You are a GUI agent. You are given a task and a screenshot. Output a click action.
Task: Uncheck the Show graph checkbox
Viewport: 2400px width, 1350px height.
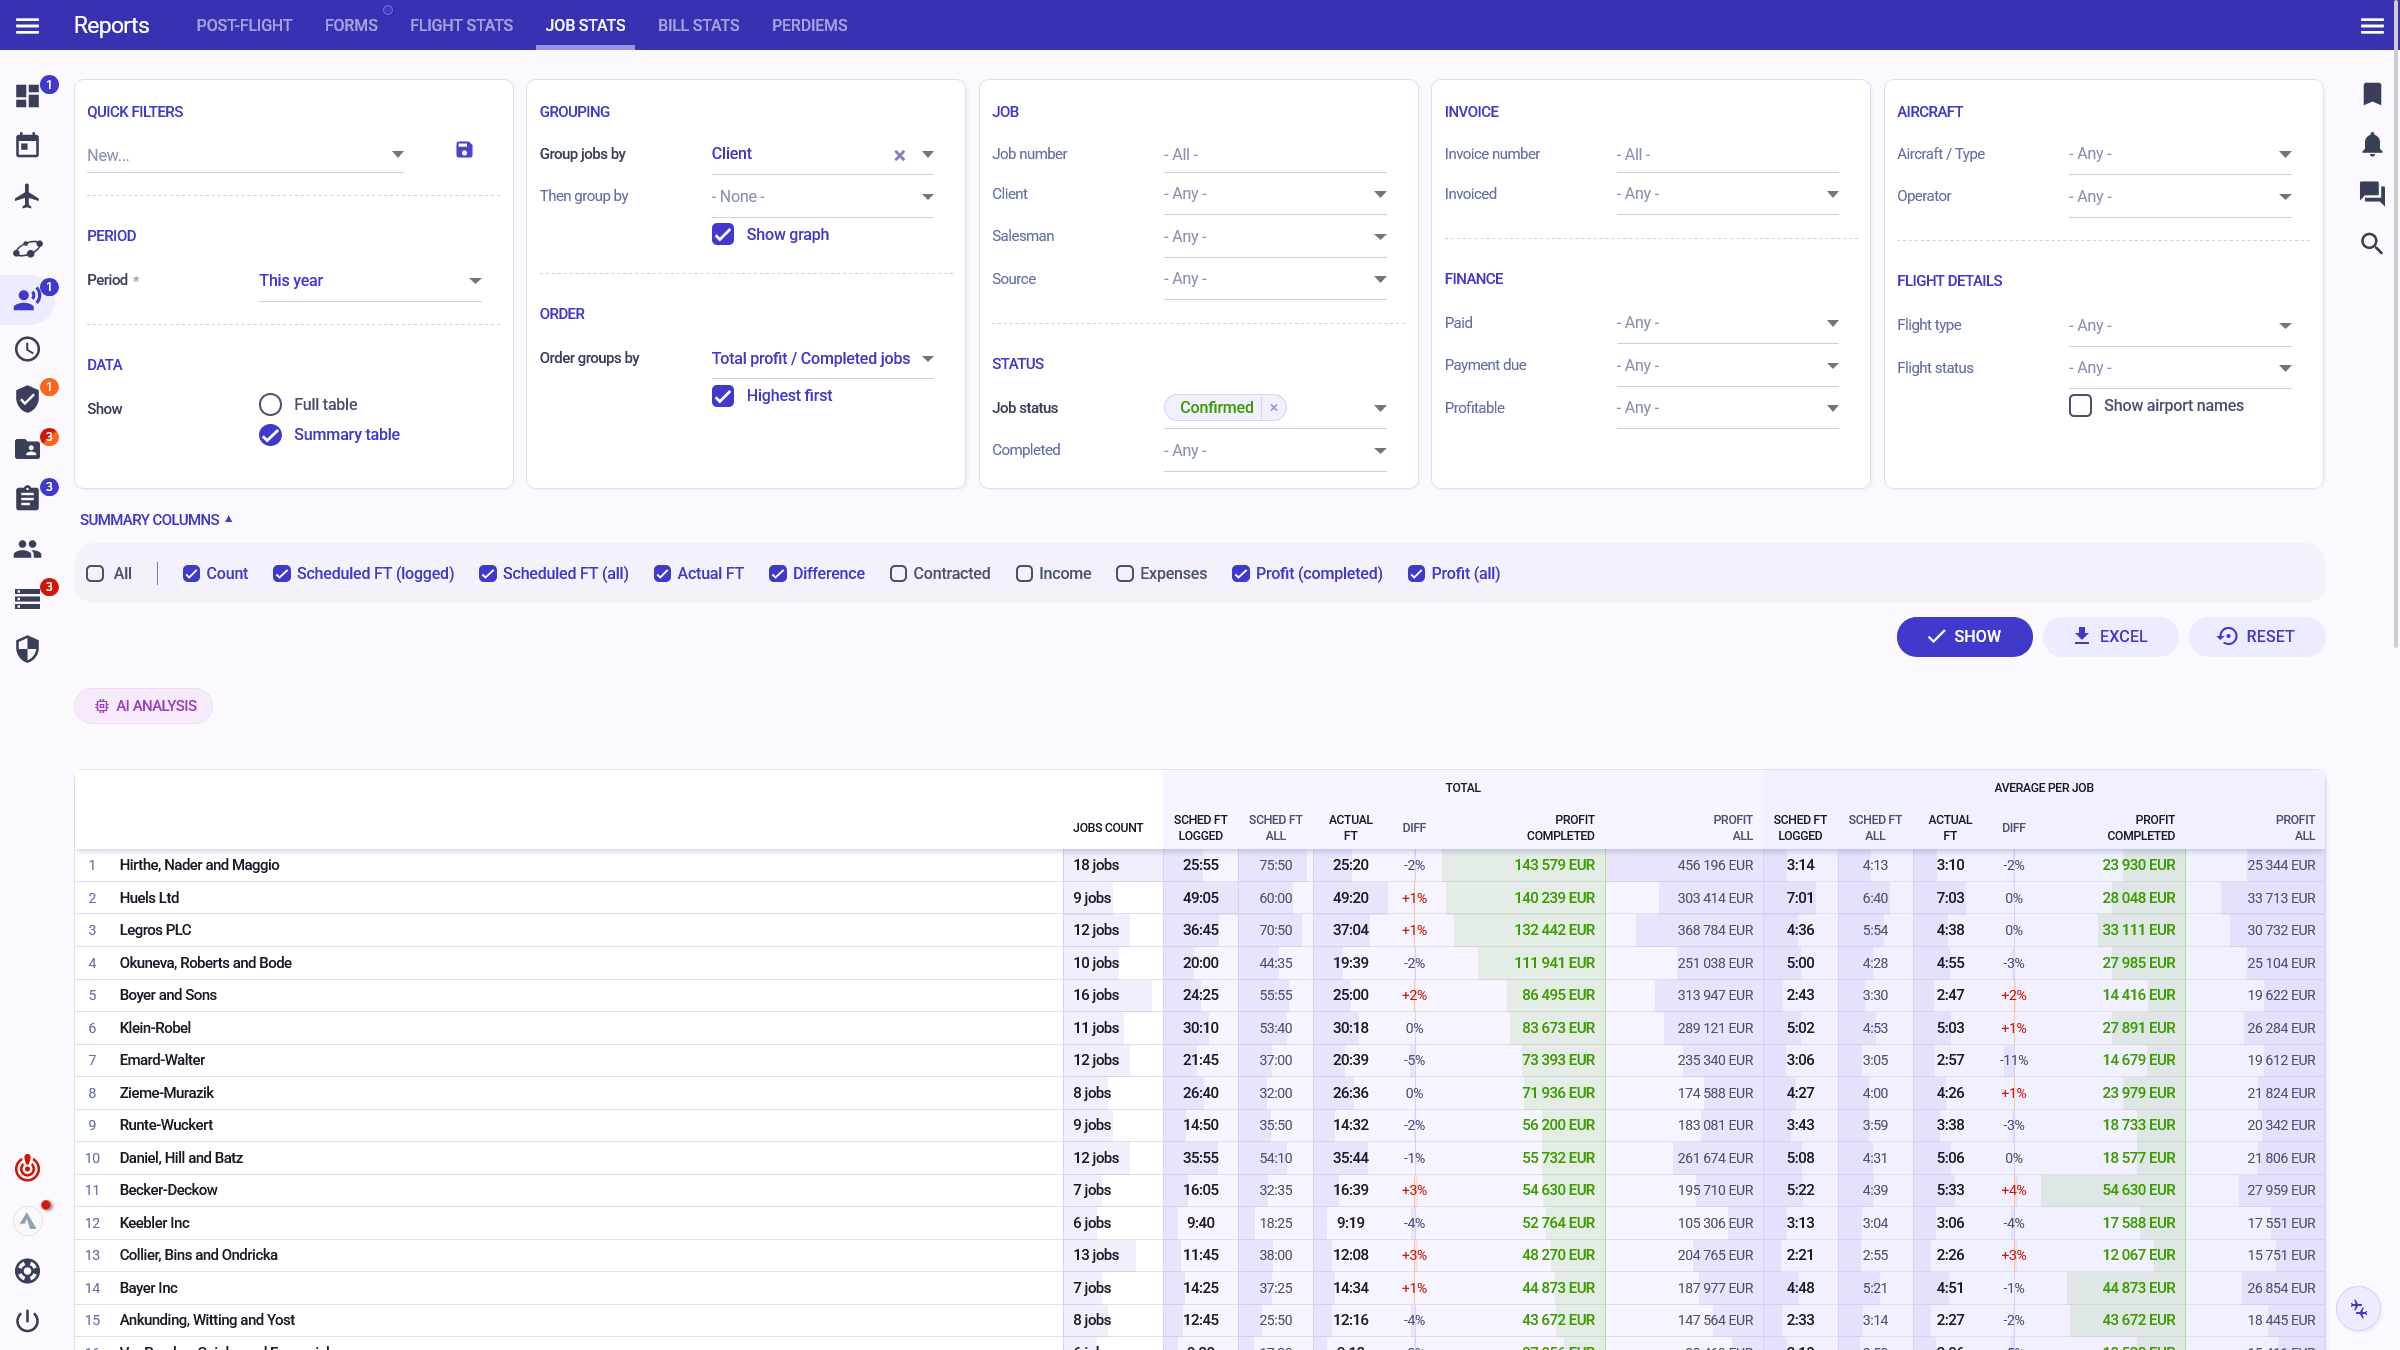(x=723, y=234)
